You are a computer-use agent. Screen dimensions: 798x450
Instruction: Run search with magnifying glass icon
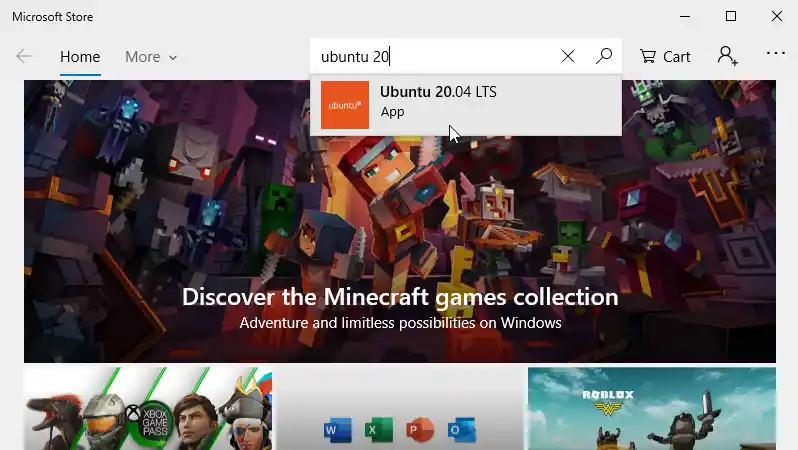click(604, 56)
